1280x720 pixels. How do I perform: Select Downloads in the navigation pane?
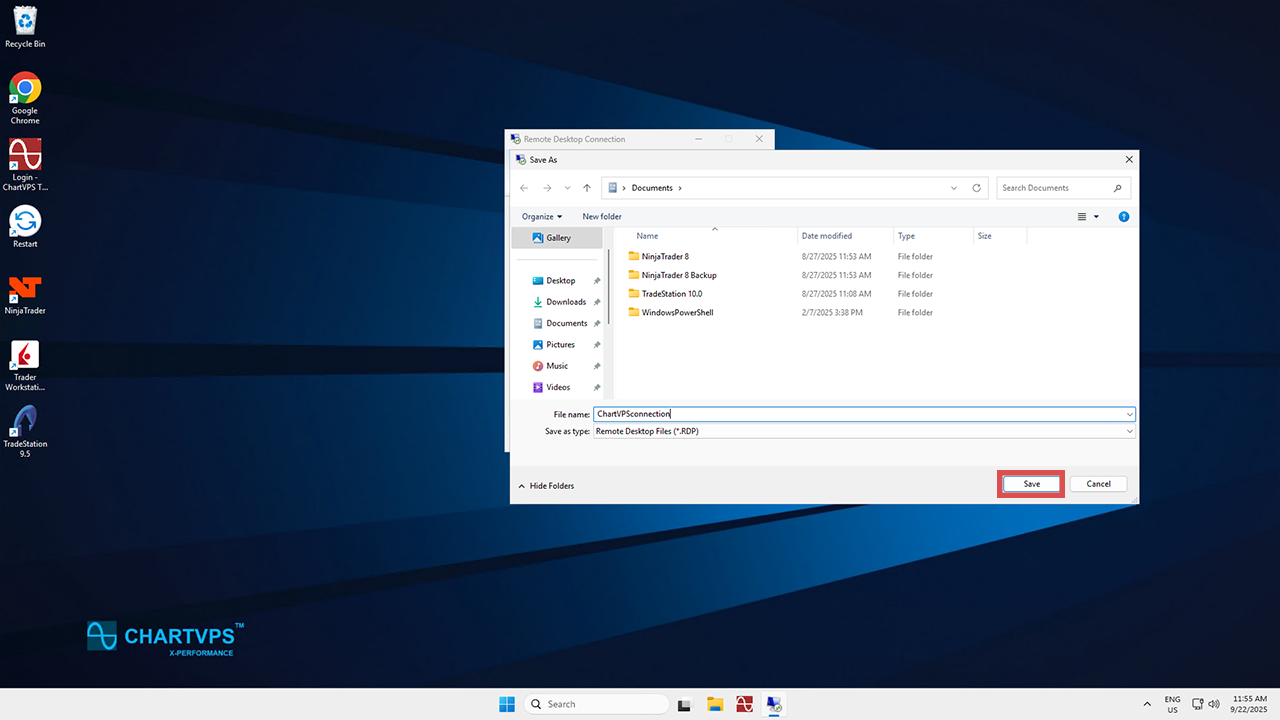click(x=566, y=302)
